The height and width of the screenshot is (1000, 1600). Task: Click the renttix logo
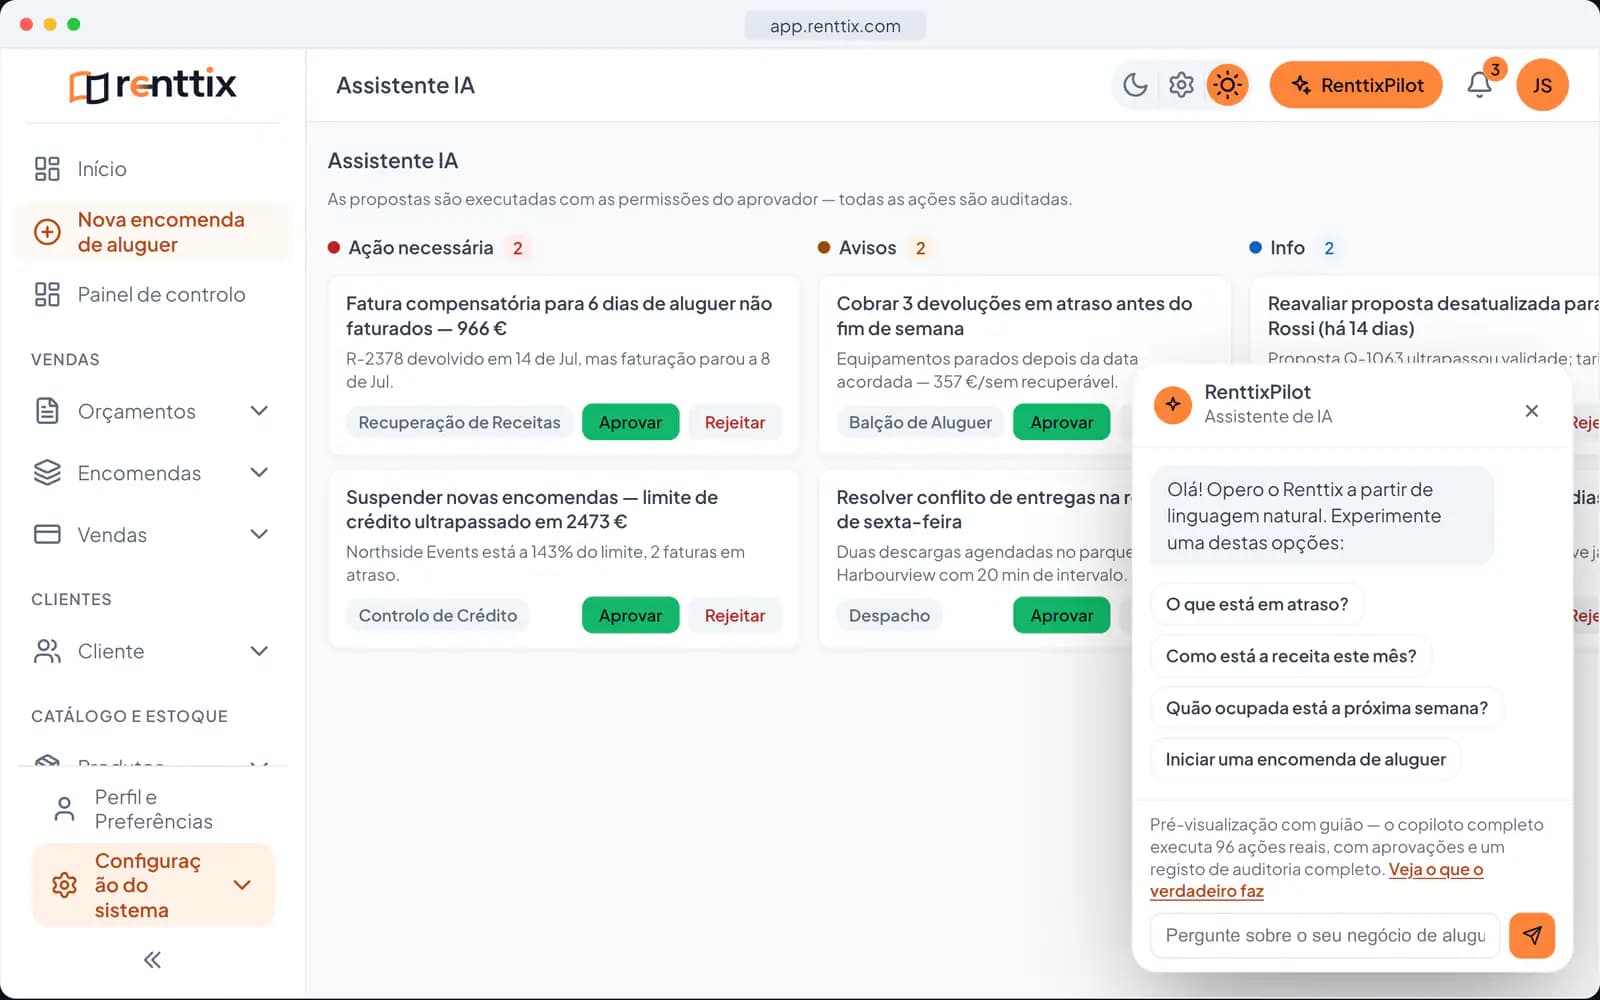tap(153, 85)
